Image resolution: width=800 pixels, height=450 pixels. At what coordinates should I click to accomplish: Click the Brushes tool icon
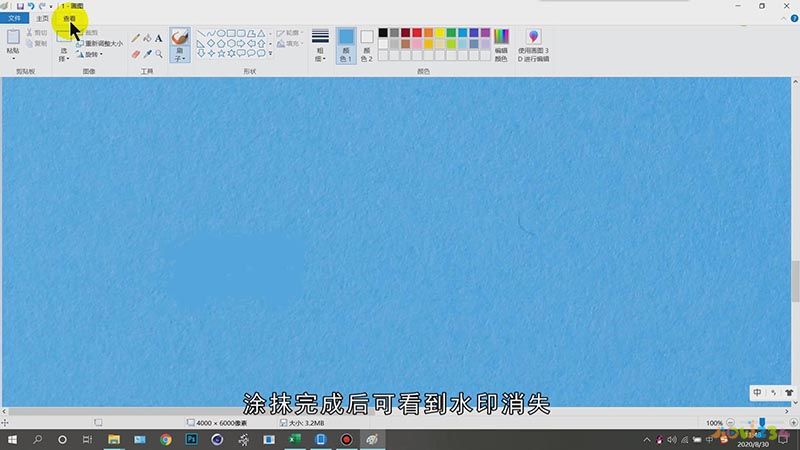(x=180, y=37)
